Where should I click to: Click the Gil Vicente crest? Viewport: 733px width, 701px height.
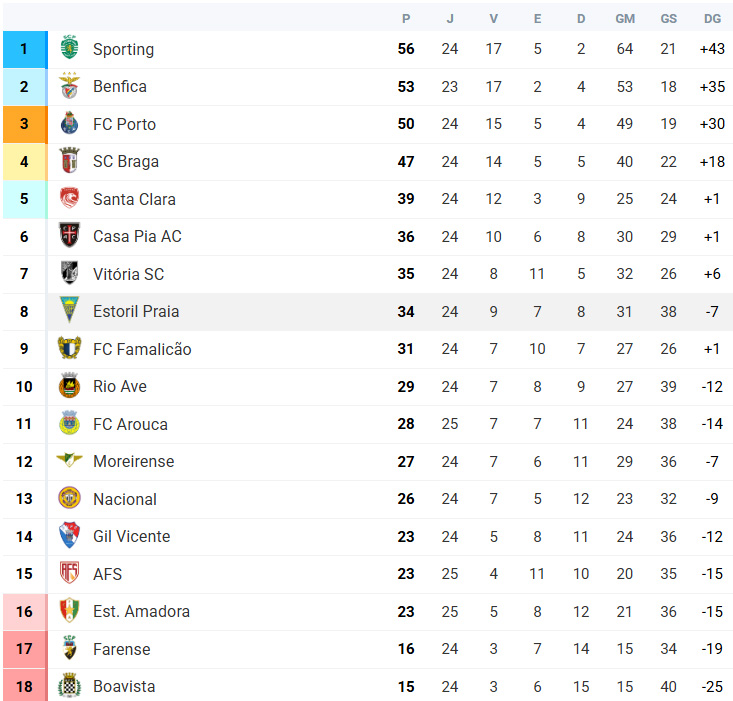pos(69,536)
